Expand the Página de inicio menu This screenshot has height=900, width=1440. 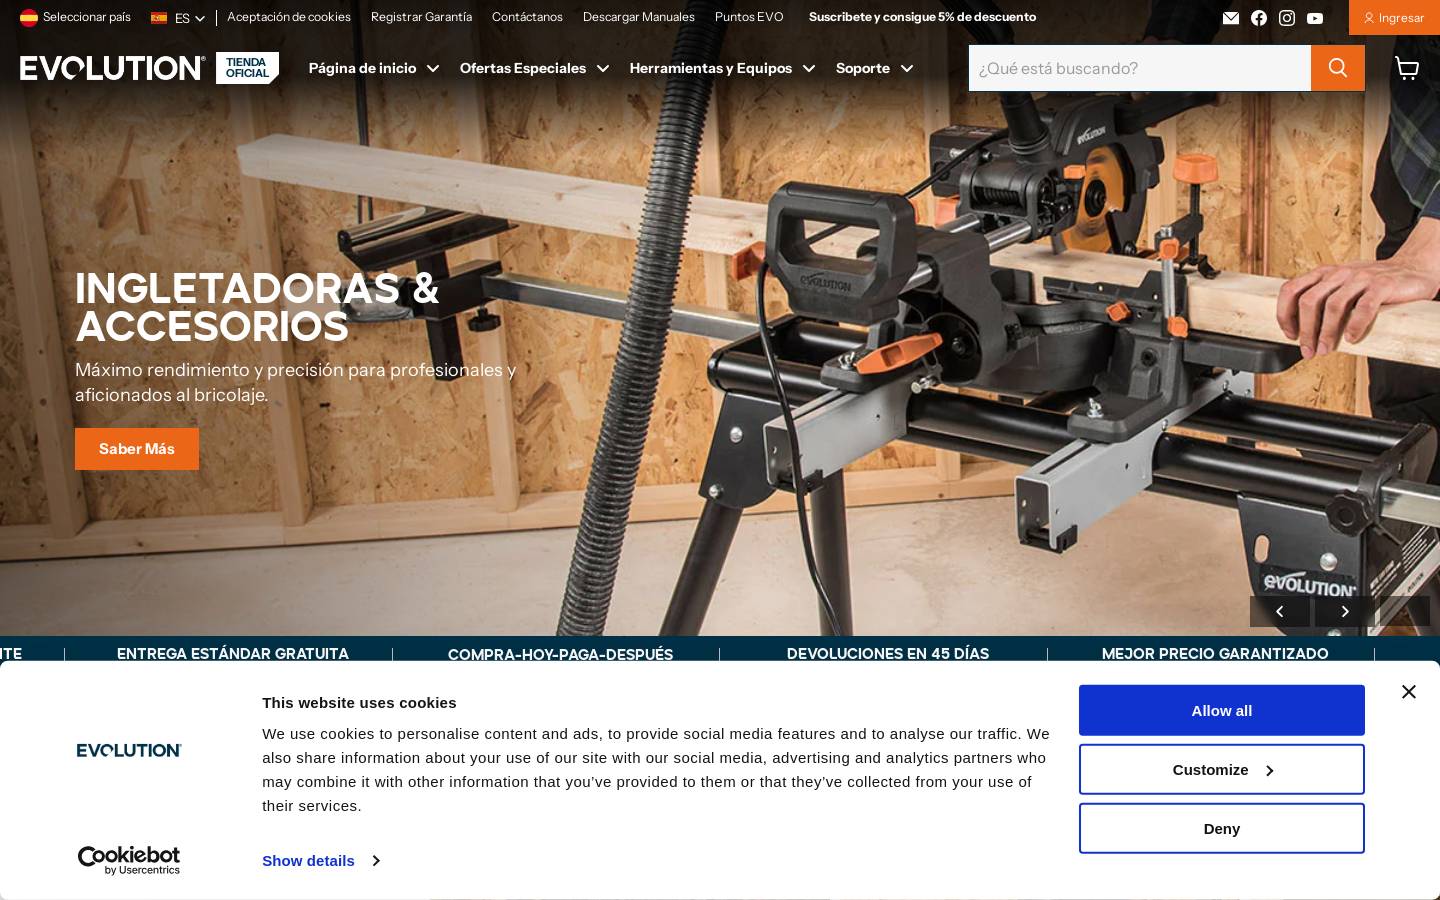pyautogui.click(x=374, y=68)
